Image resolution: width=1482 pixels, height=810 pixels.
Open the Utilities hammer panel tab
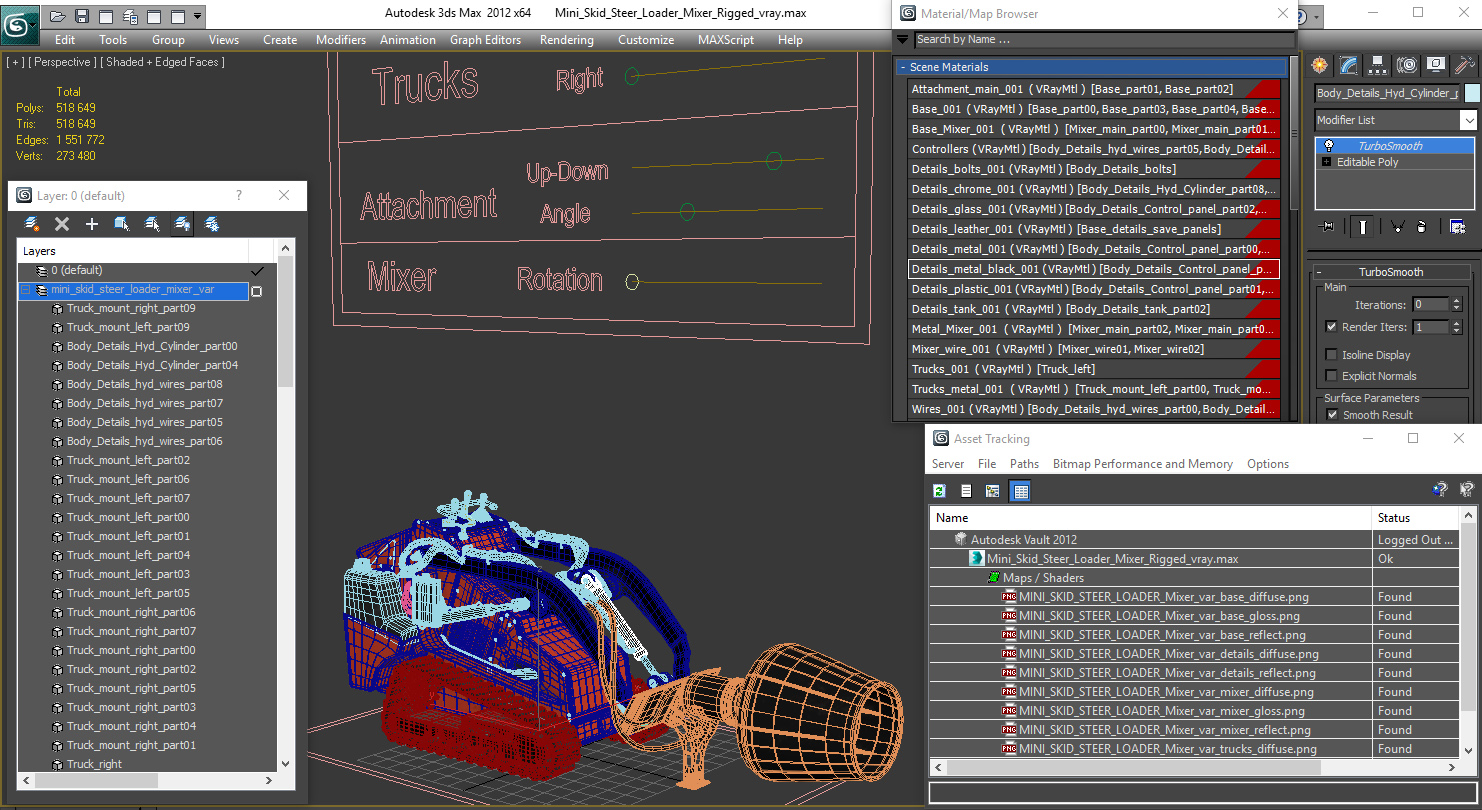pyautogui.click(x=1465, y=65)
